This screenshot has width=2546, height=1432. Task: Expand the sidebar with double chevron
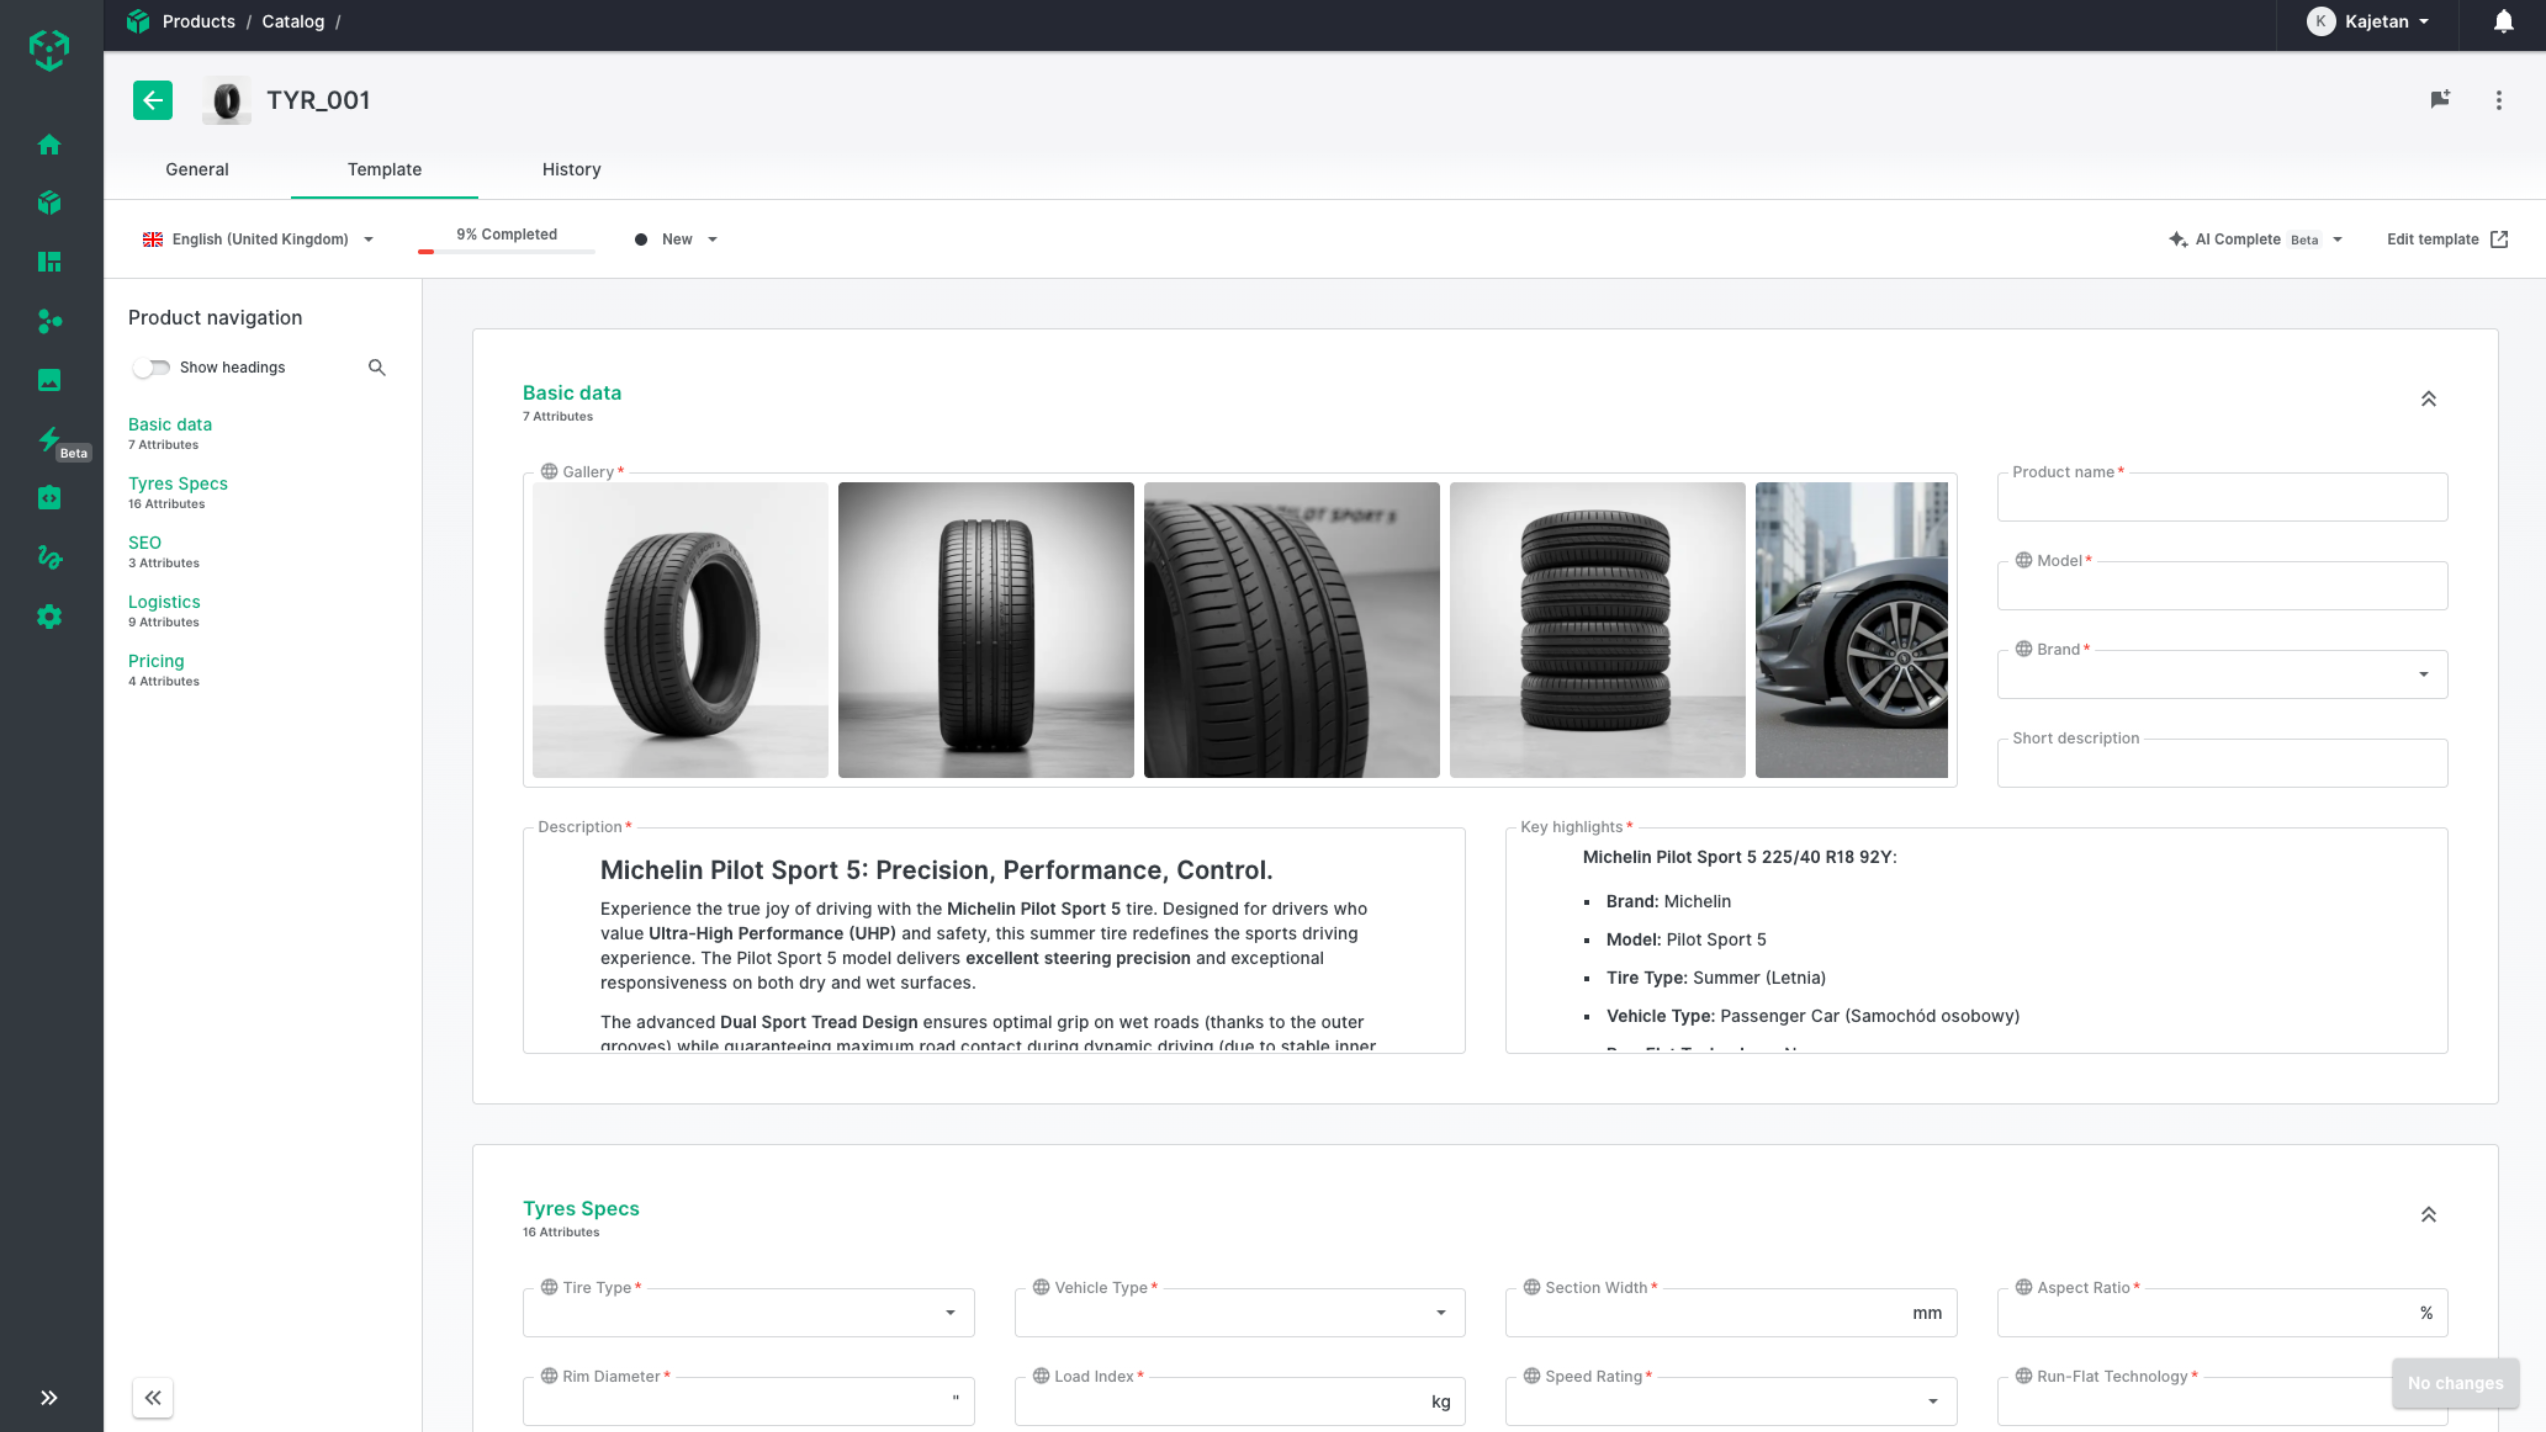[49, 1398]
